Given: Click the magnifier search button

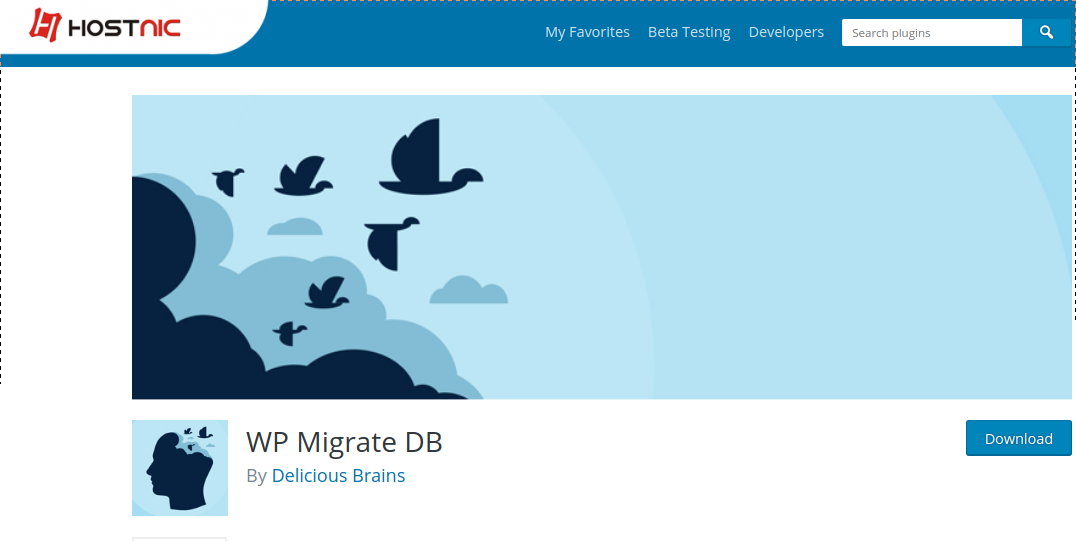Looking at the screenshot, I should click(x=1046, y=32).
